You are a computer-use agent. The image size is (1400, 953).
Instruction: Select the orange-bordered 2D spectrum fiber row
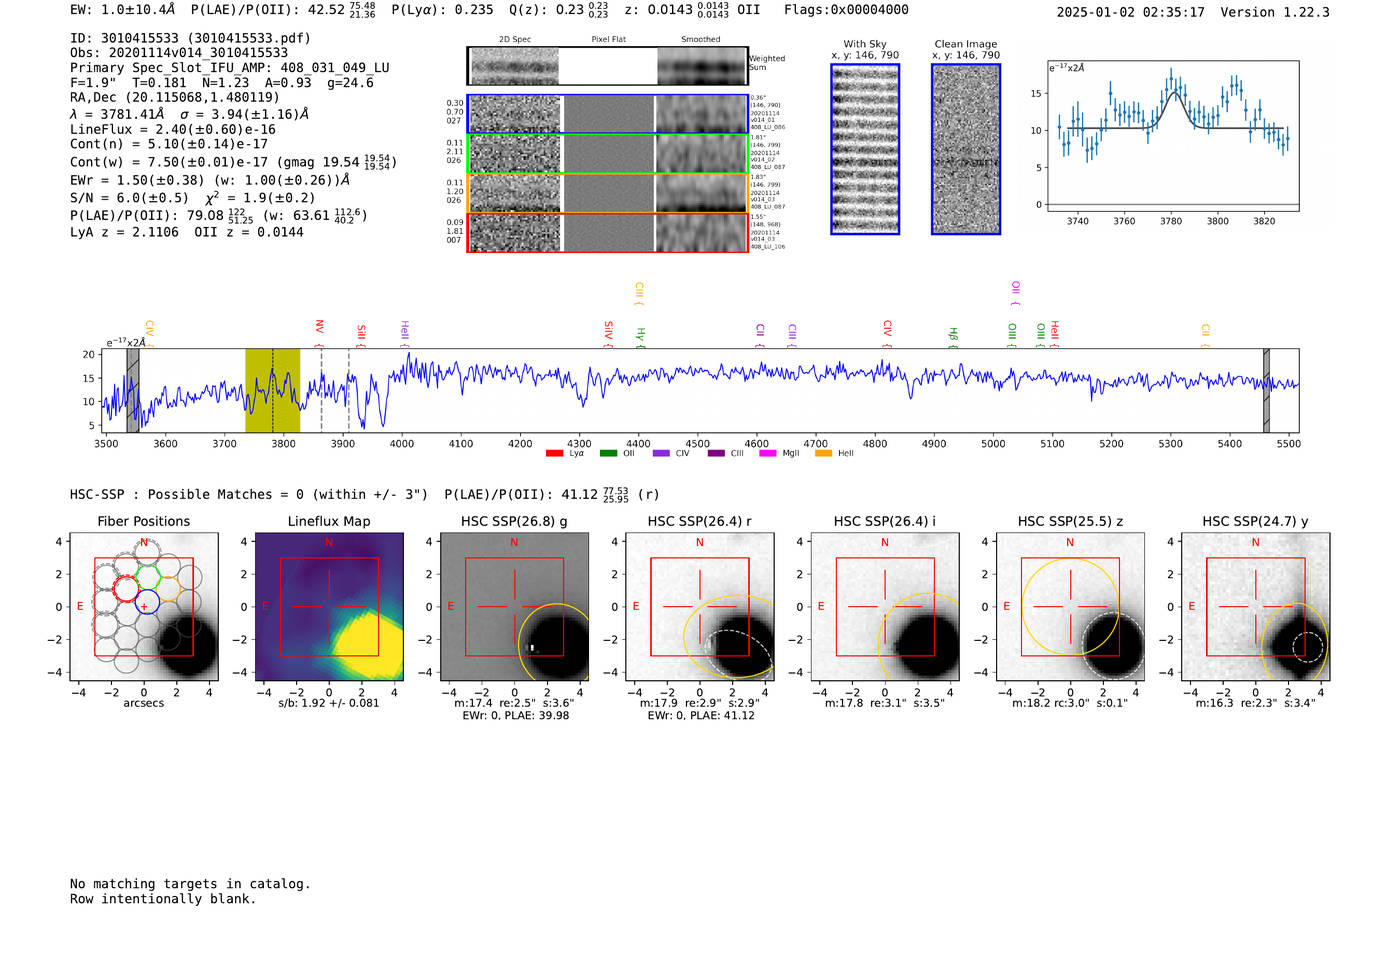pyautogui.click(x=608, y=193)
